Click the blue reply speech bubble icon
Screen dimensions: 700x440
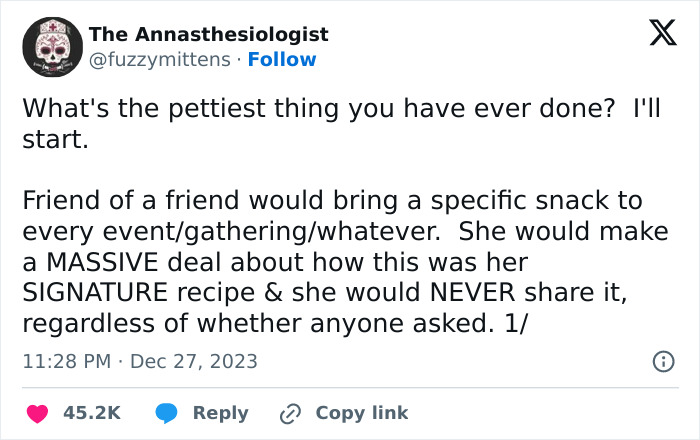(167, 413)
